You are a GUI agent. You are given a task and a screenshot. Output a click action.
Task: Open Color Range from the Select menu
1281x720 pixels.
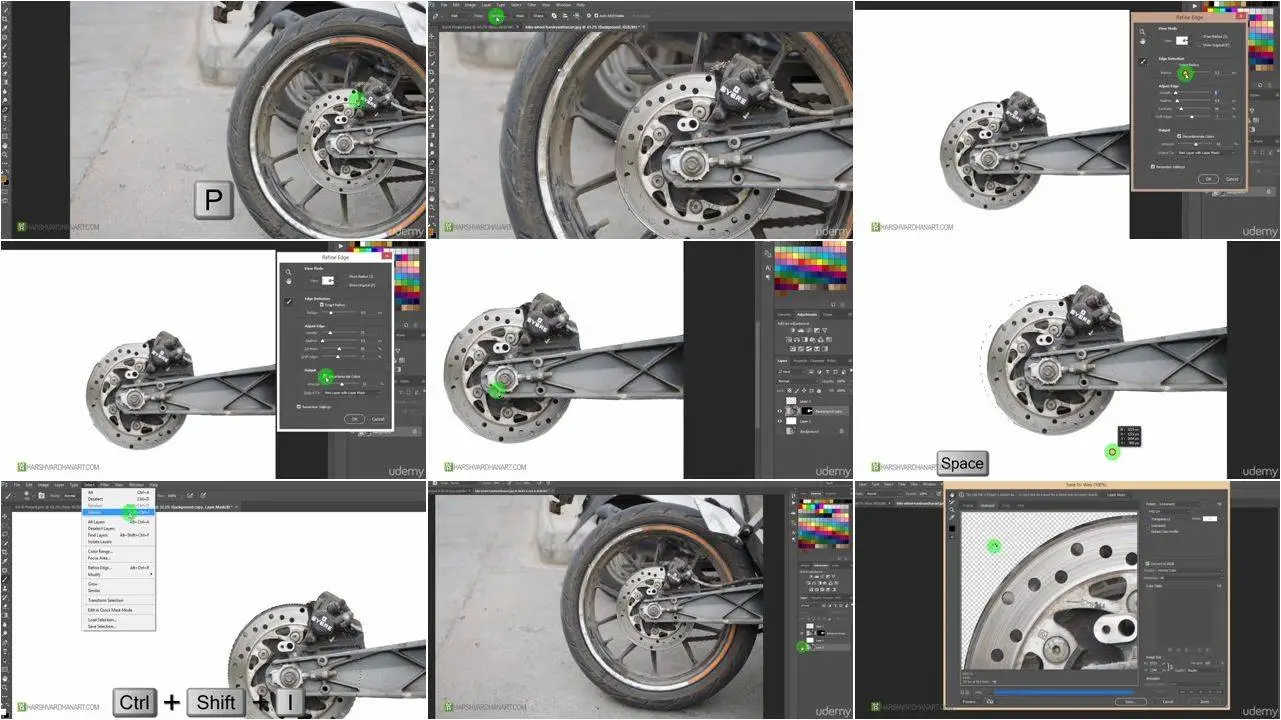[x=119, y=551]
